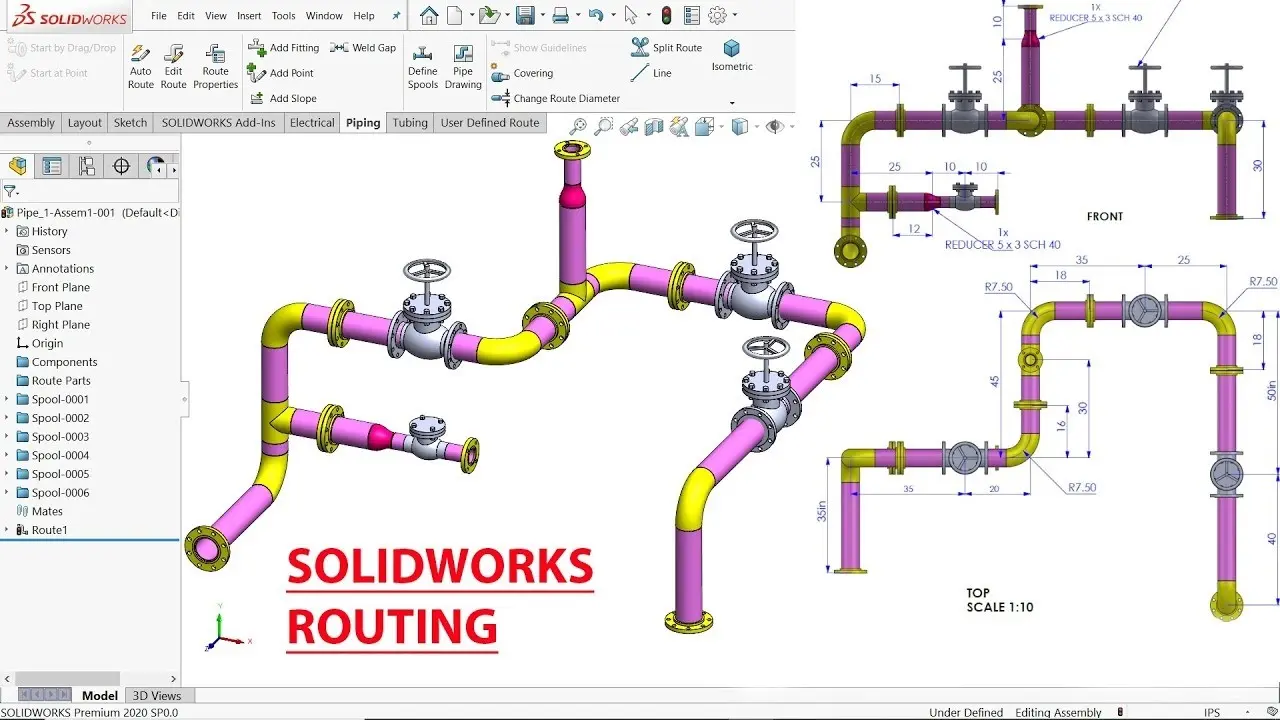Switch to the Electrical tab

point(312,123)
